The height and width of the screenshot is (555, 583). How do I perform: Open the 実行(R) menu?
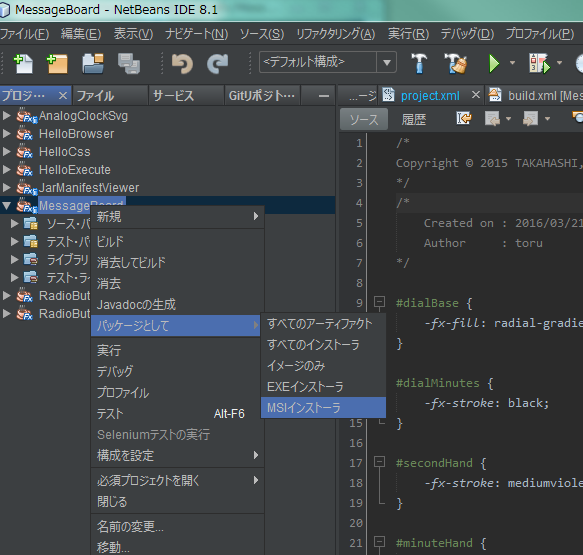(408, 34)
